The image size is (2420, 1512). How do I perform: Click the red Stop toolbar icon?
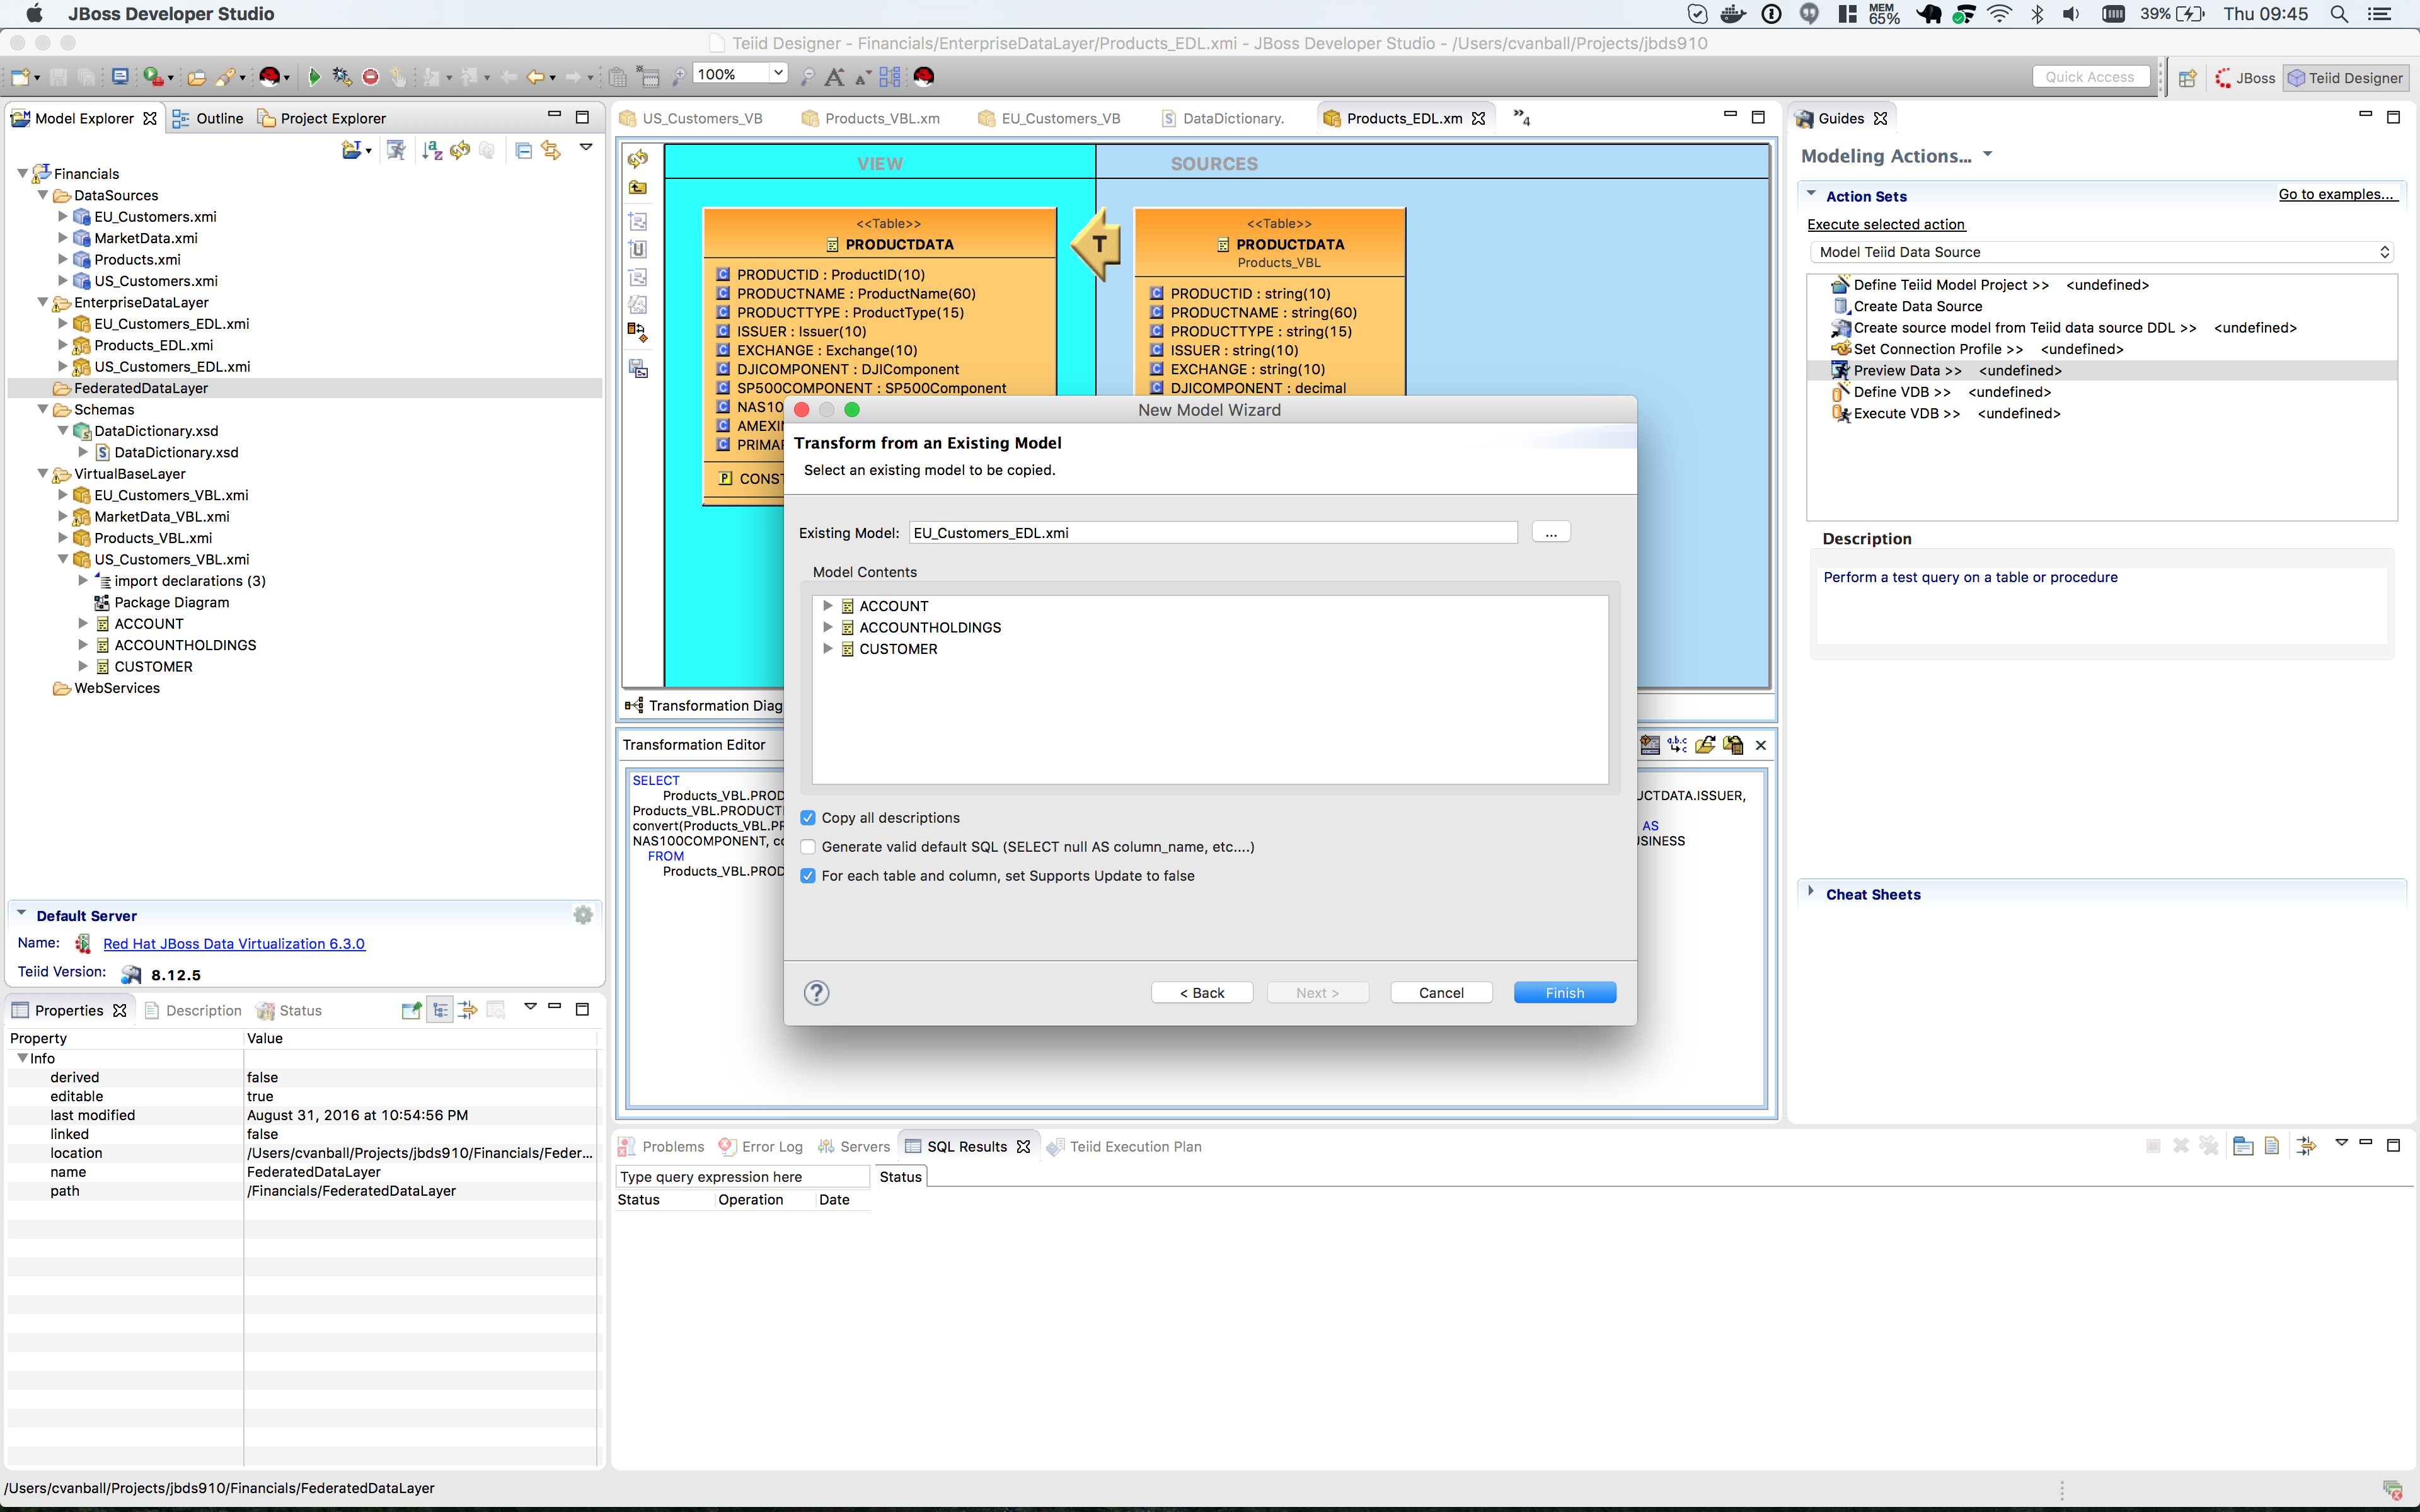pyautogui.click(x=370, y=77)
